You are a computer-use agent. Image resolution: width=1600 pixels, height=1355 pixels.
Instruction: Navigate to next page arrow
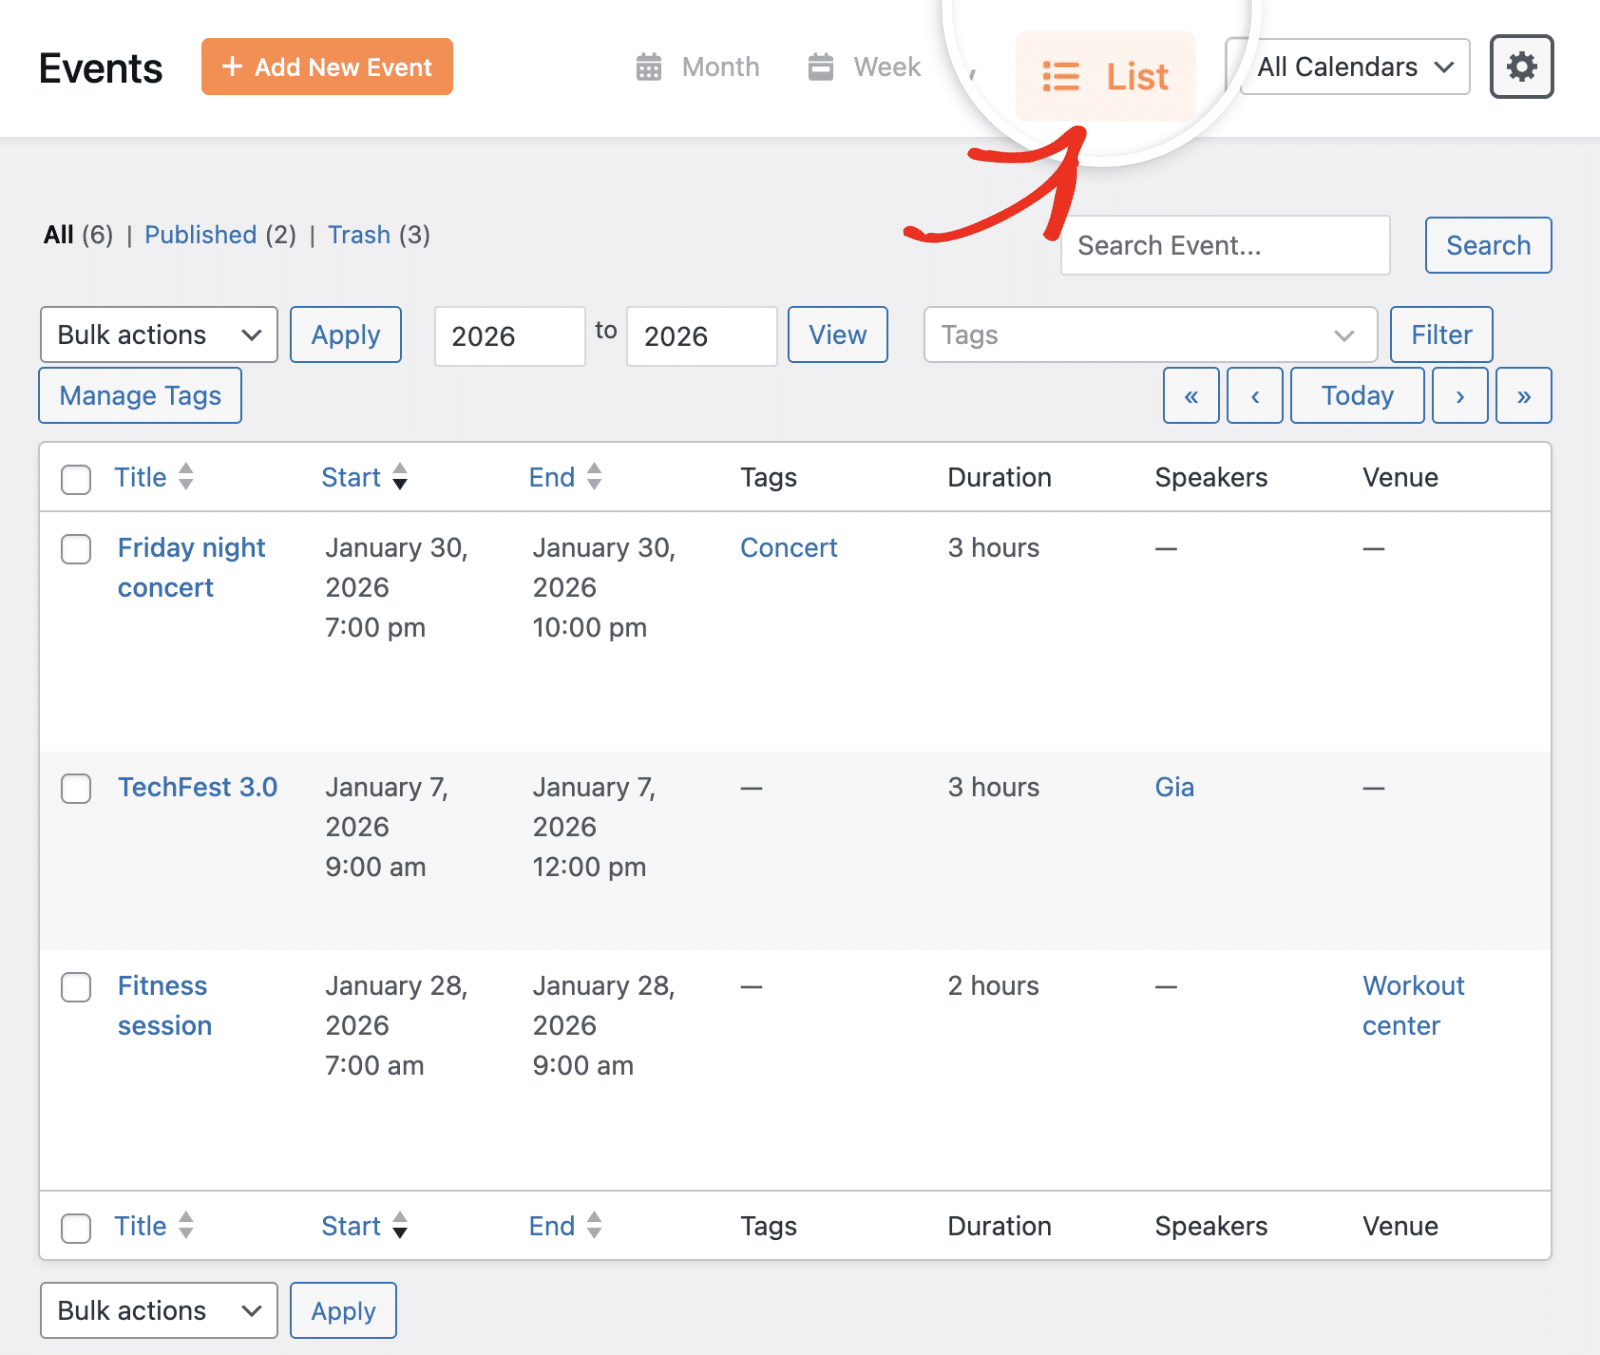[1459, 395]
